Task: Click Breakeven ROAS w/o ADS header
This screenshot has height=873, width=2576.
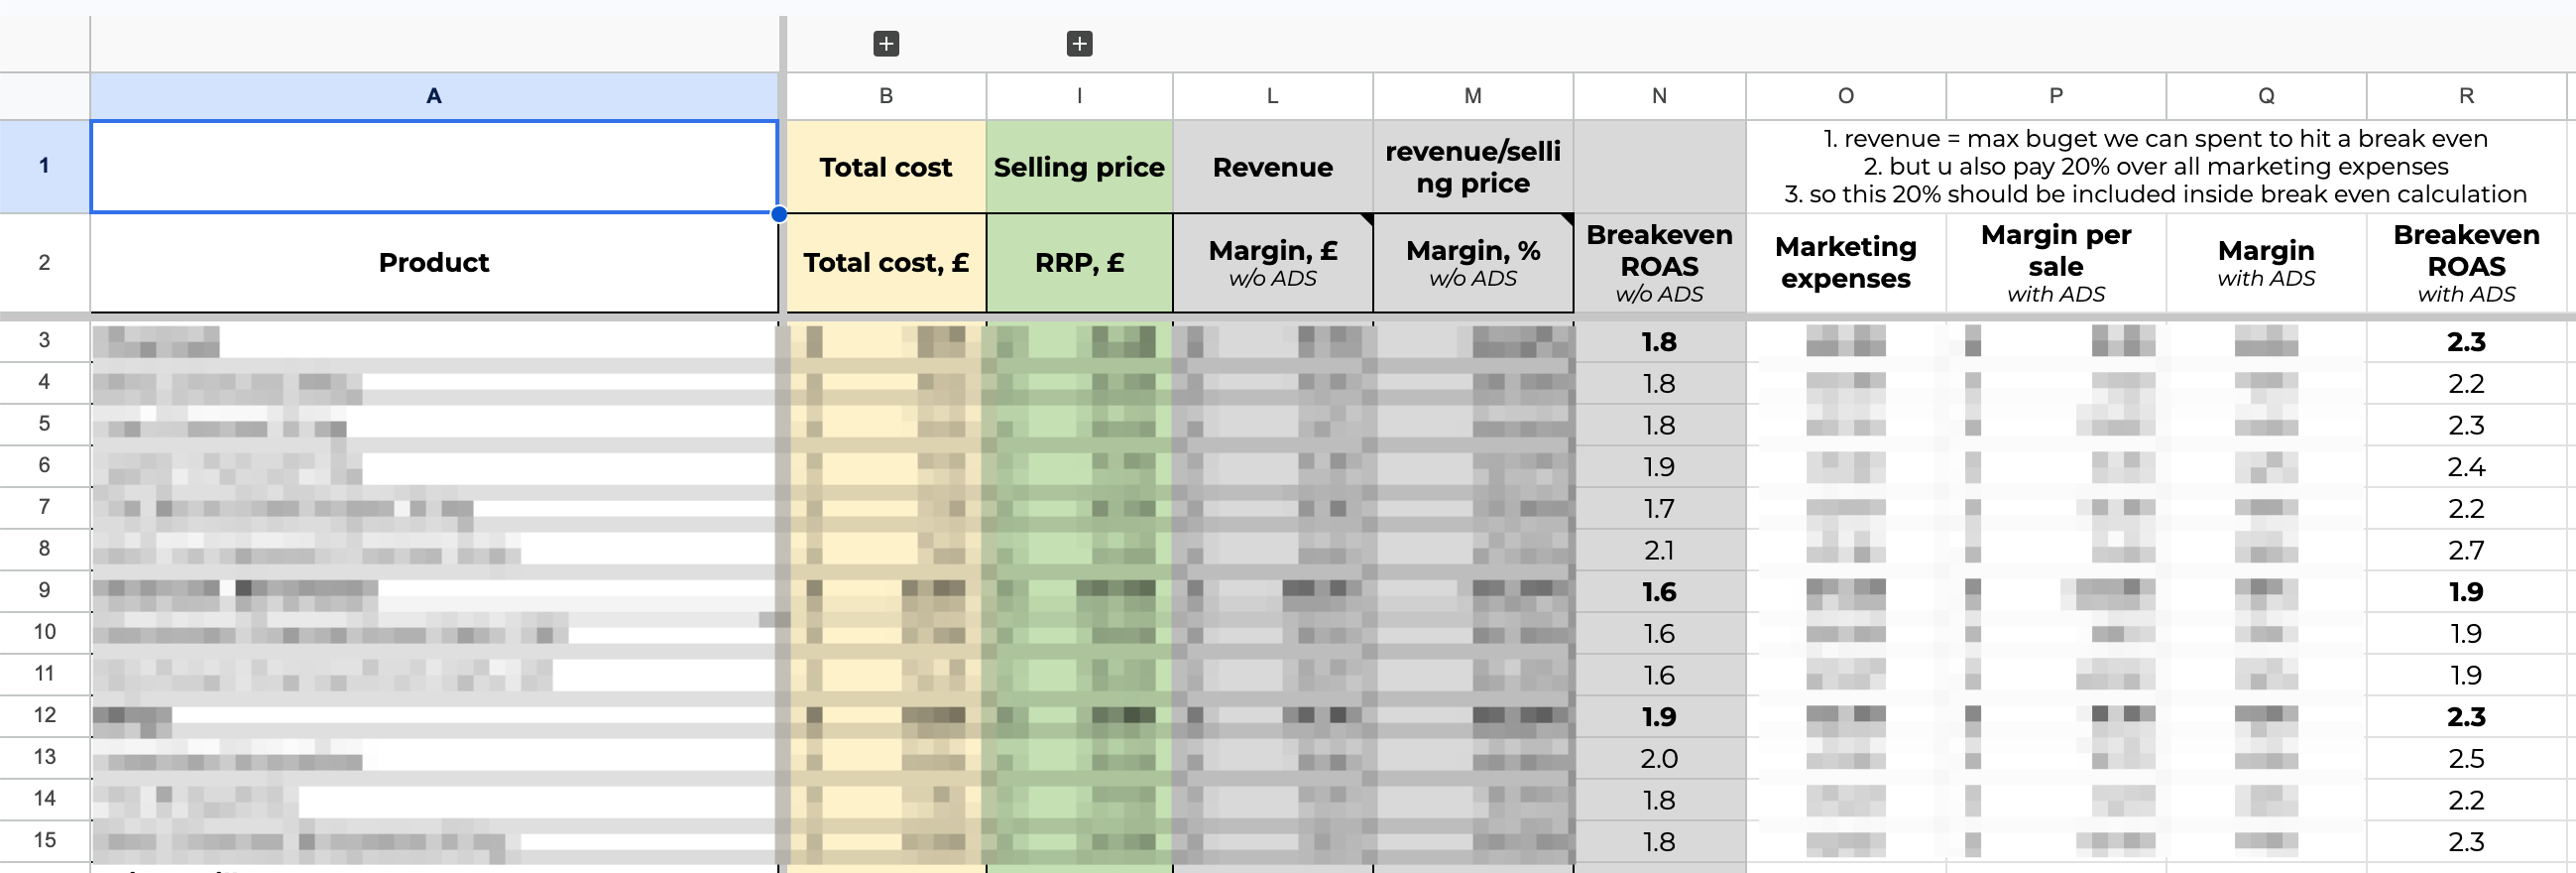Action: click(x=1659, y=263)
